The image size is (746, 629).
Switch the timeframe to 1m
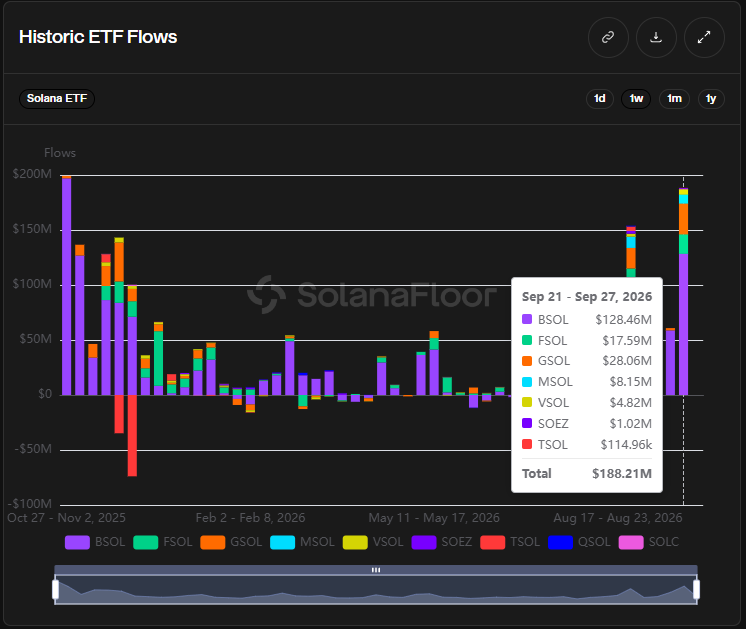click(x=674, y=98)
